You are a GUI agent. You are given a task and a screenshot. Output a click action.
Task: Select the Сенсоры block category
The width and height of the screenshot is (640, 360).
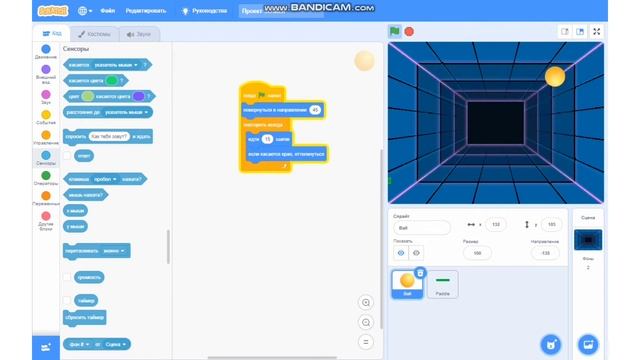46,158
